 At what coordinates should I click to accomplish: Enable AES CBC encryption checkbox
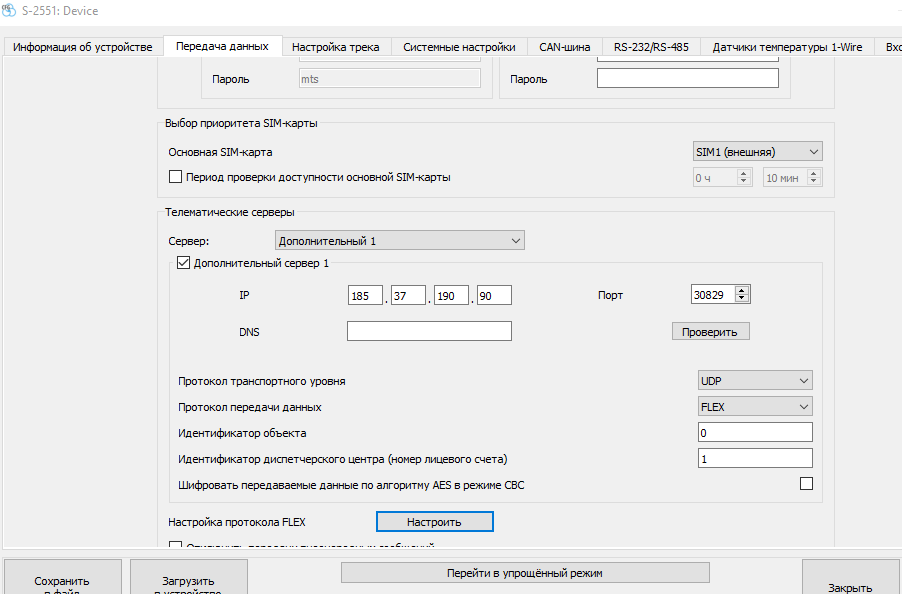(806, 484)
